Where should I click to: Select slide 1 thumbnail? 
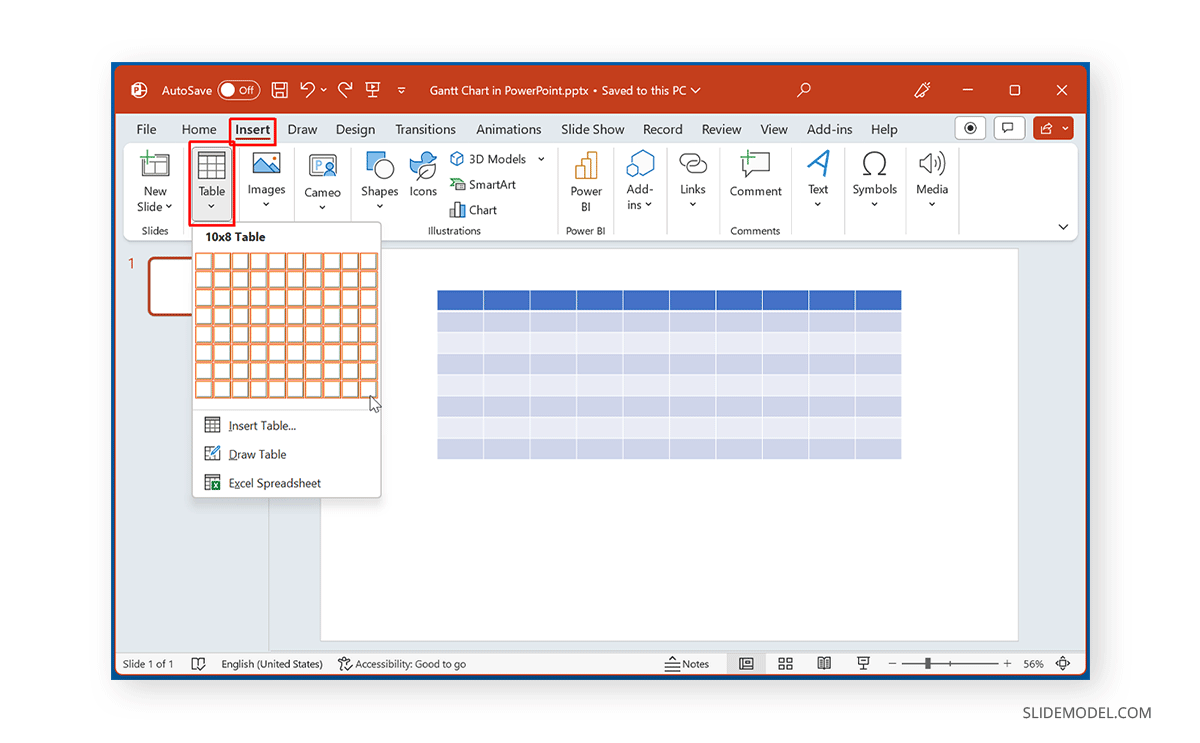(x=170, y=286)
